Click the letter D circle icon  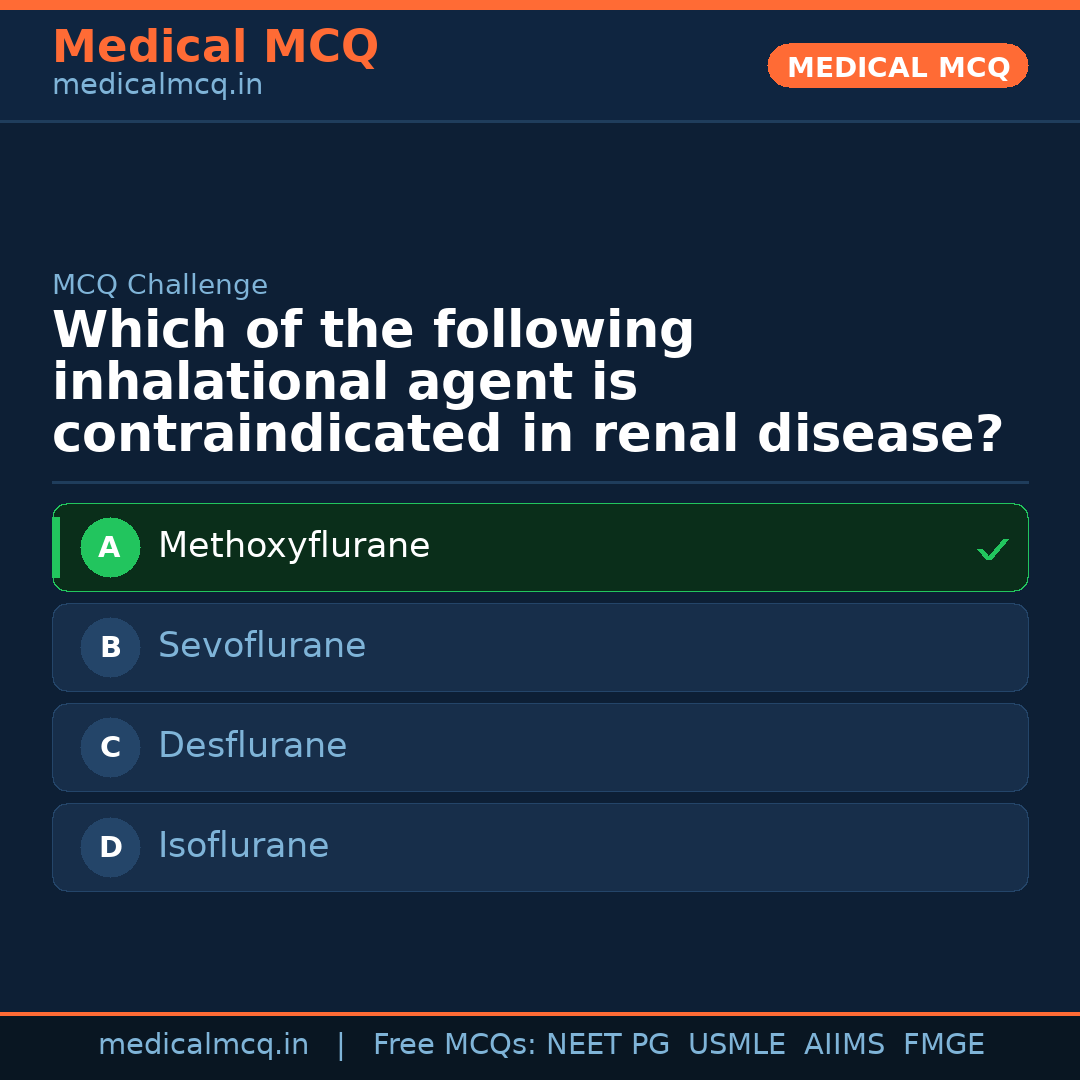[x=110, y=847]
